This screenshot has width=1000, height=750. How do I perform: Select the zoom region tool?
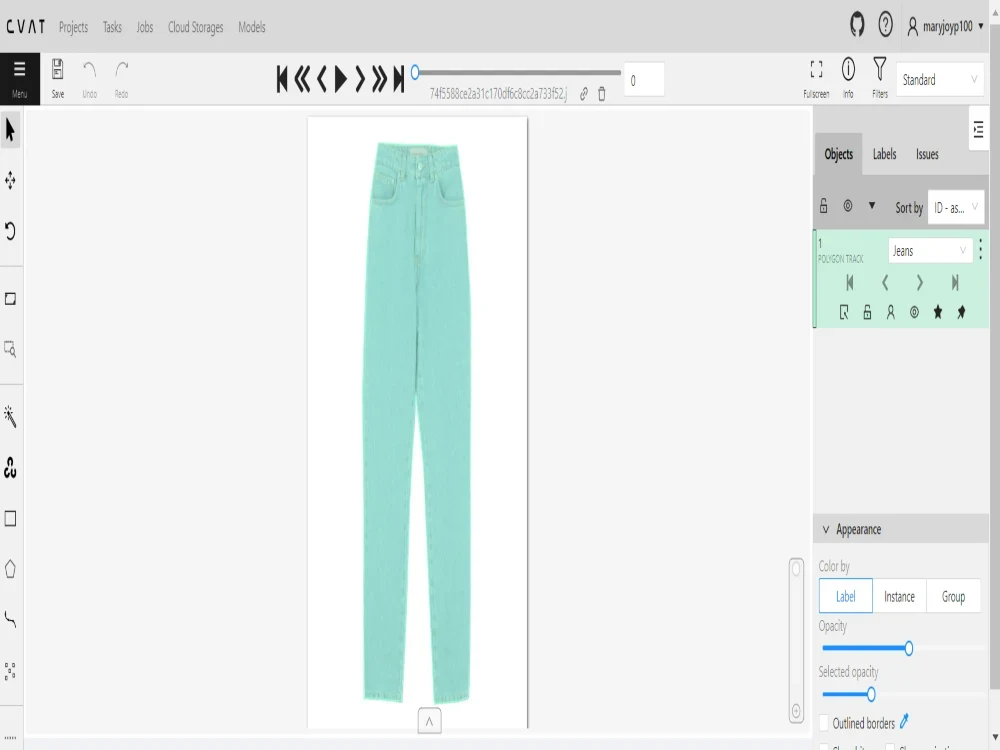tap(10, 349)
